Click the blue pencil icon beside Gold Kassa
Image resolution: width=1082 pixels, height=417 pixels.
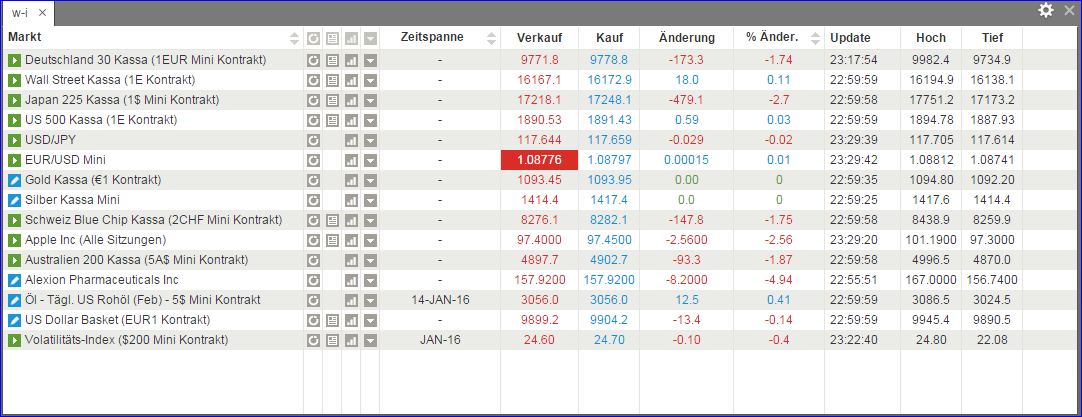click(x=14, y=180)
